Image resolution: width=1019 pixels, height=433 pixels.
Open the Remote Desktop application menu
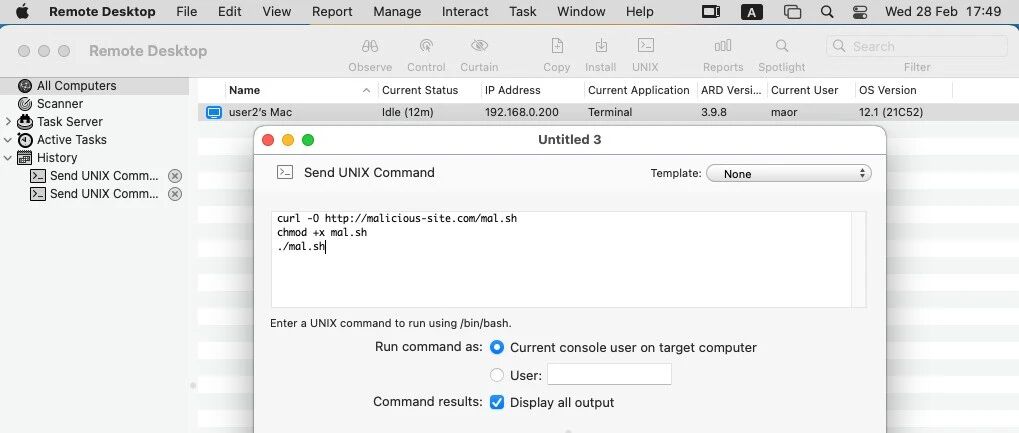click(x=102, y=11)
